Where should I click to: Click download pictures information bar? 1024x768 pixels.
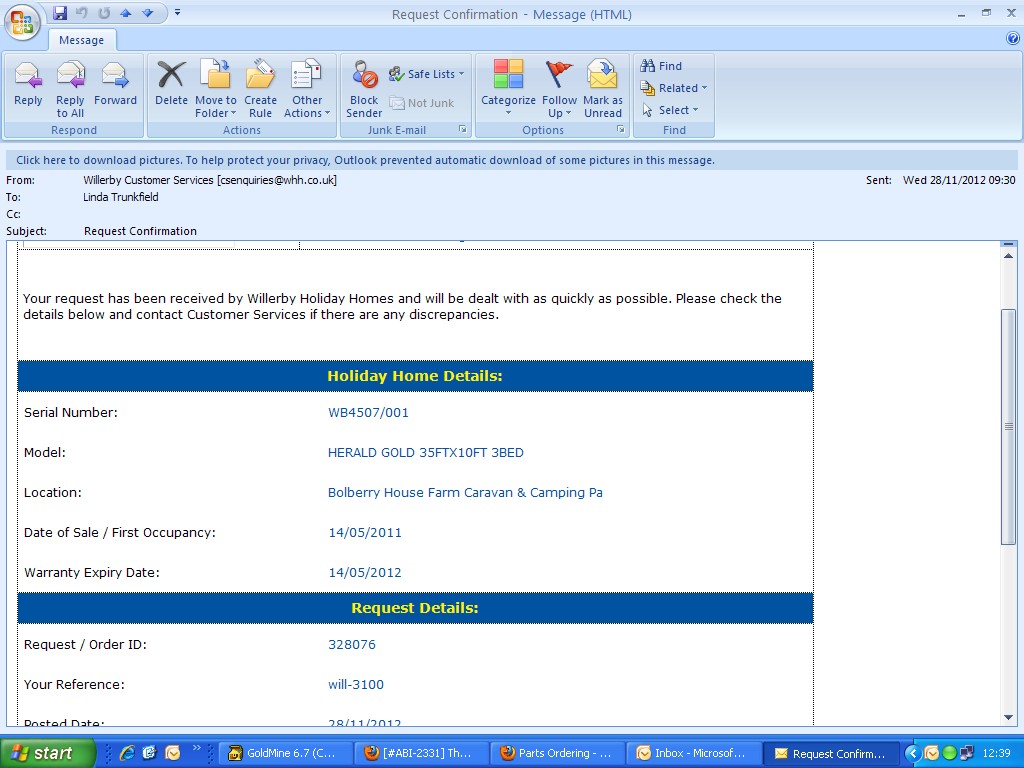(365, 160)
